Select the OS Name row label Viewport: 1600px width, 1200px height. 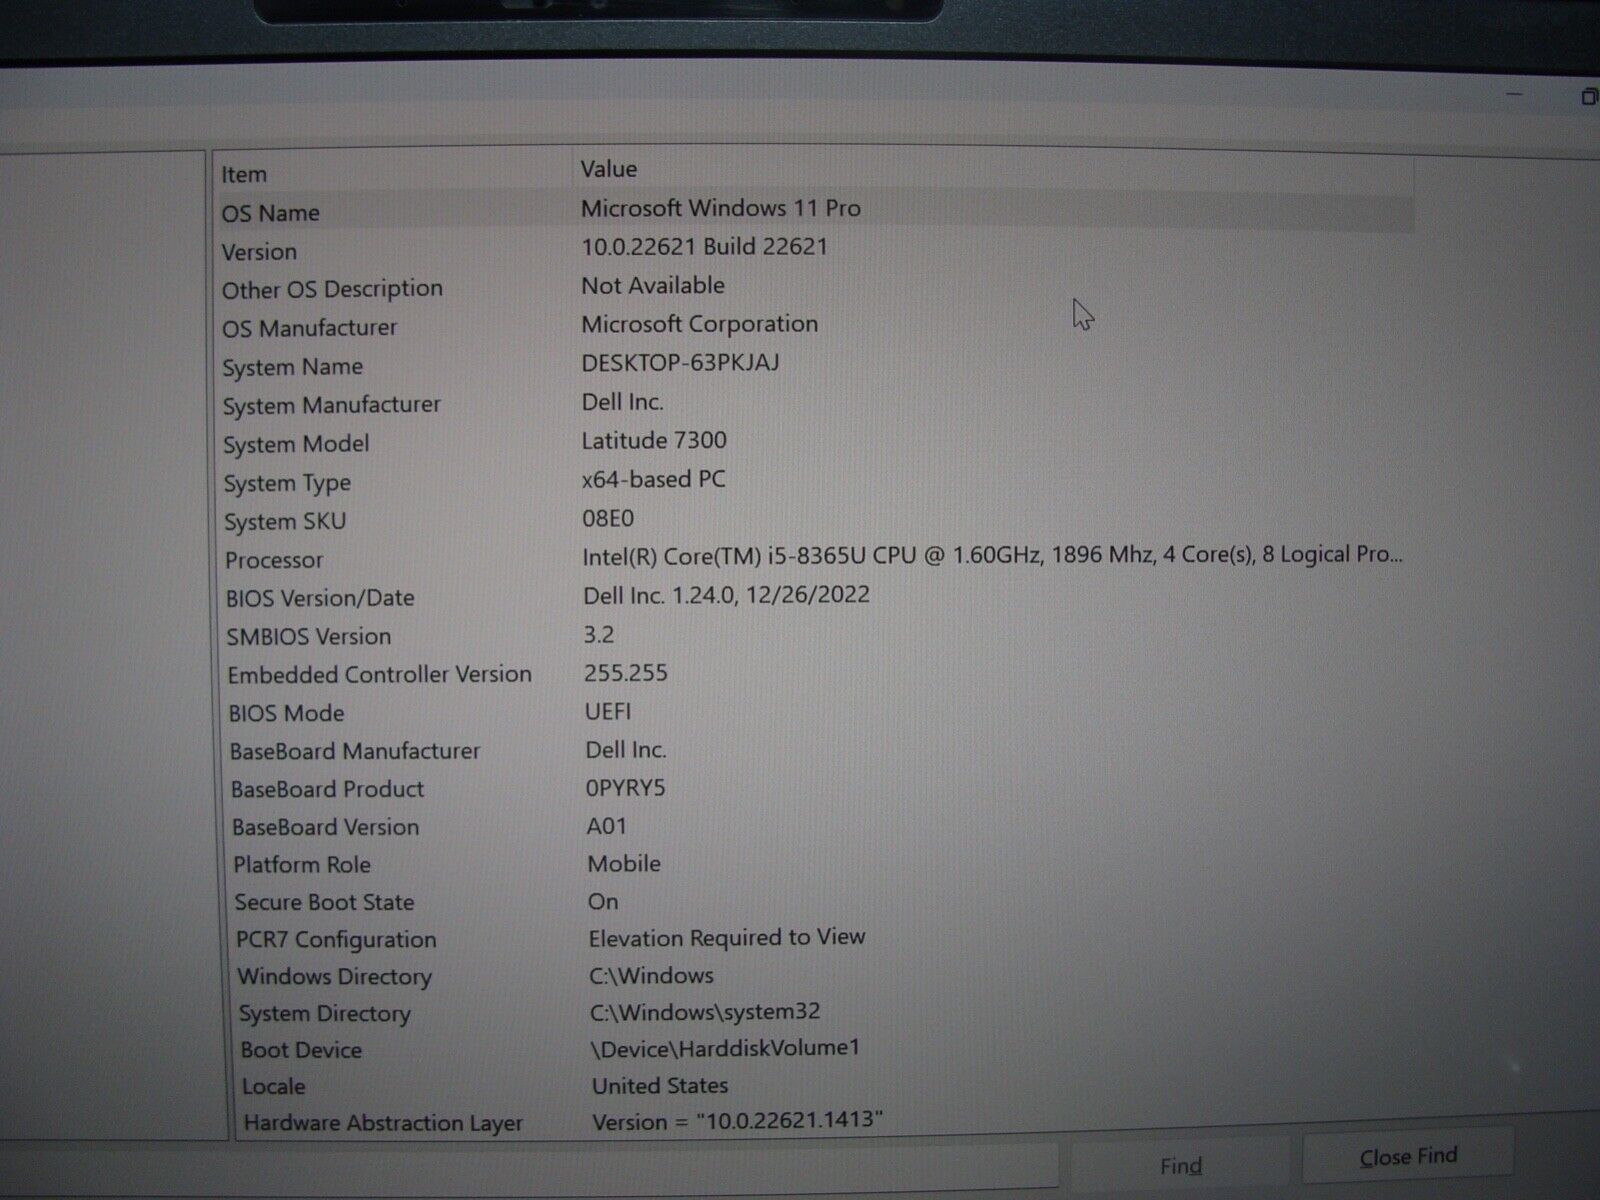[271, 213]
